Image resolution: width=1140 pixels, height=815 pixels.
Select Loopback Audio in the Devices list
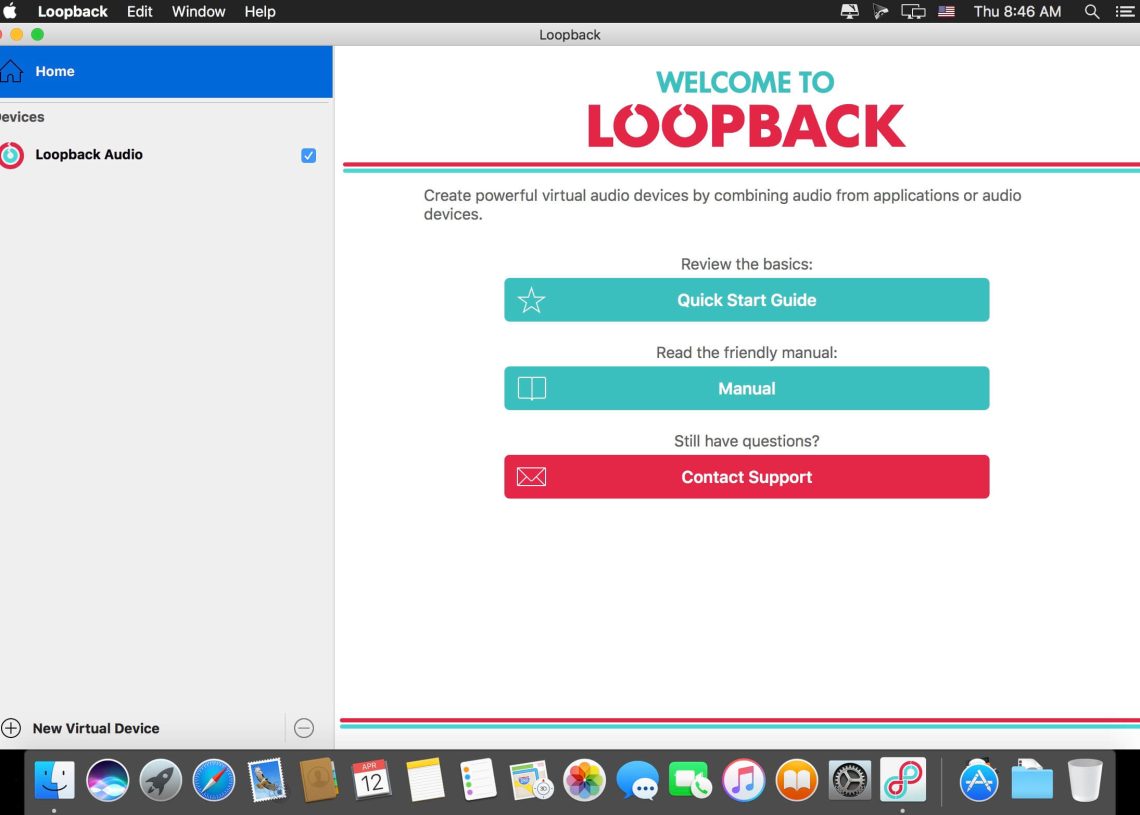[x=90, y=154]
